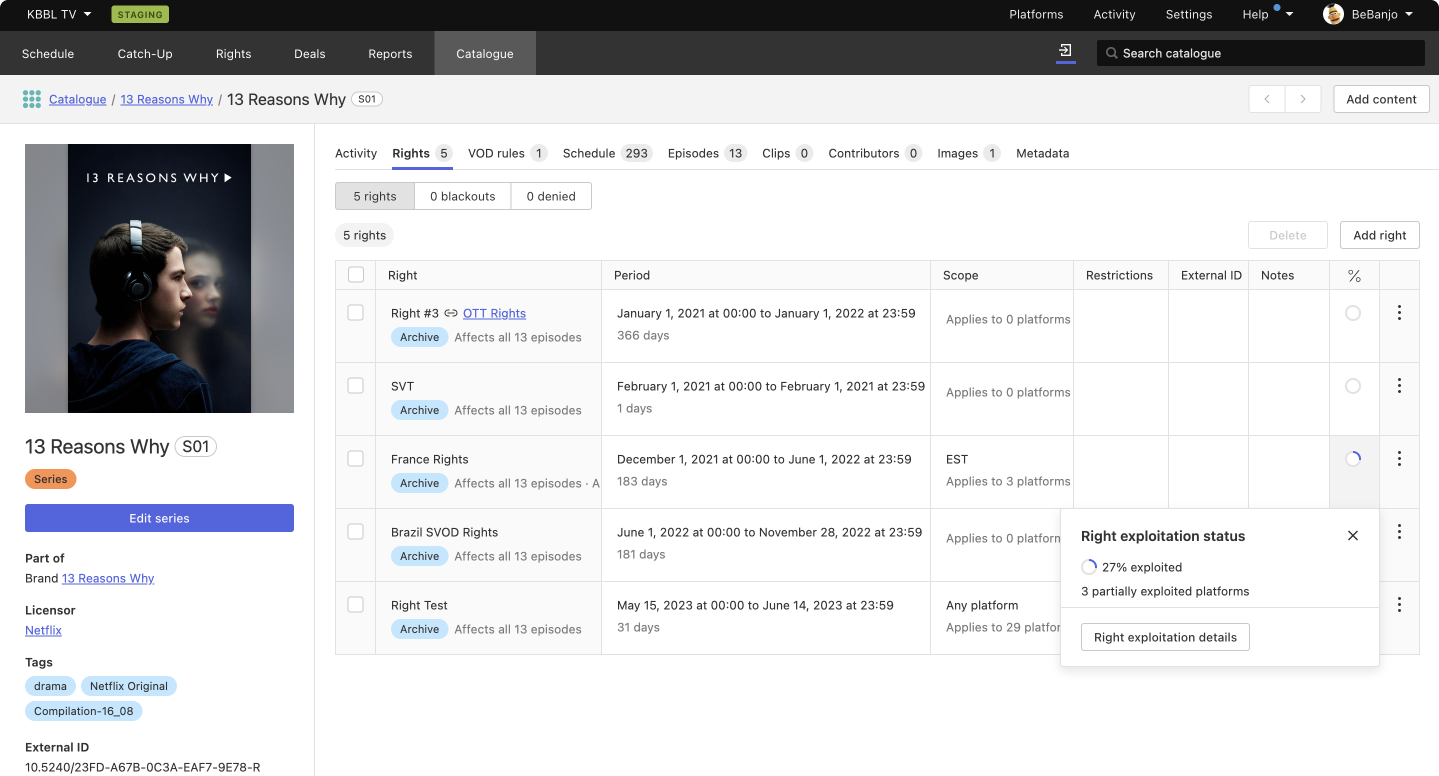Open the Catalogue breadcrumb link

77,99
